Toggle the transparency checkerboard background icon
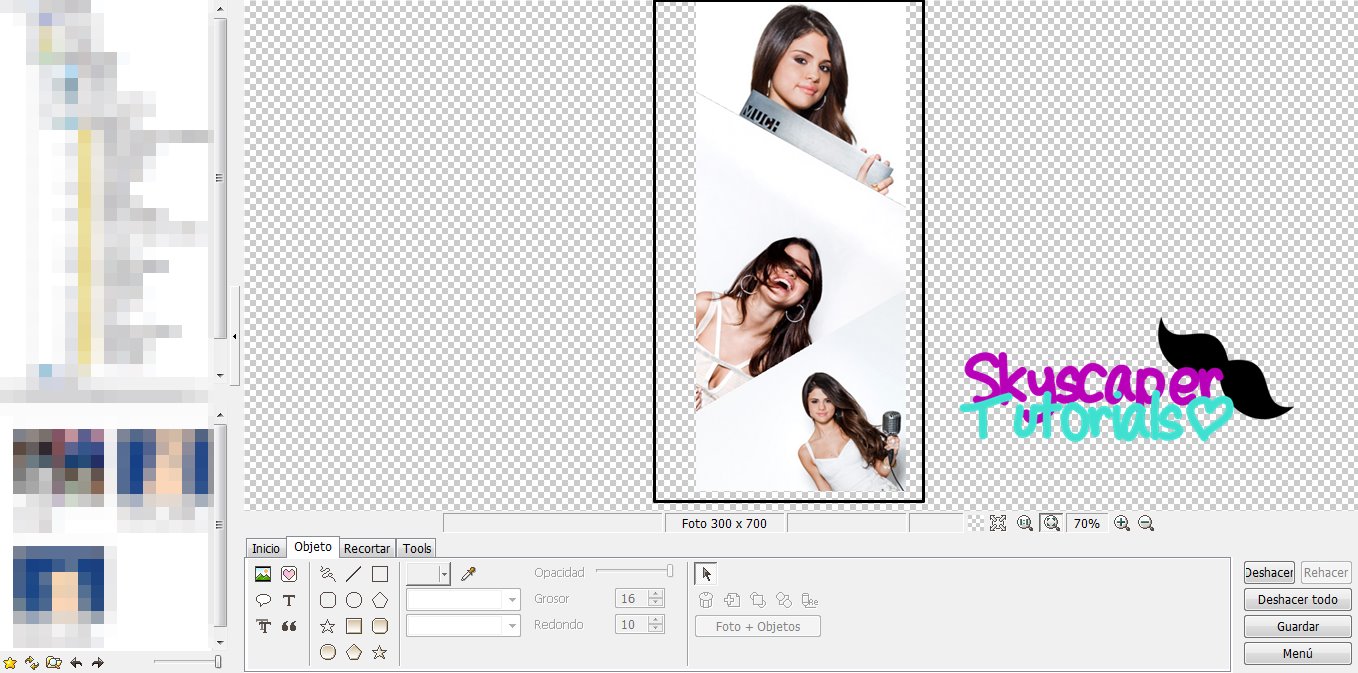 pyautogui.click(x=975, y=523)
